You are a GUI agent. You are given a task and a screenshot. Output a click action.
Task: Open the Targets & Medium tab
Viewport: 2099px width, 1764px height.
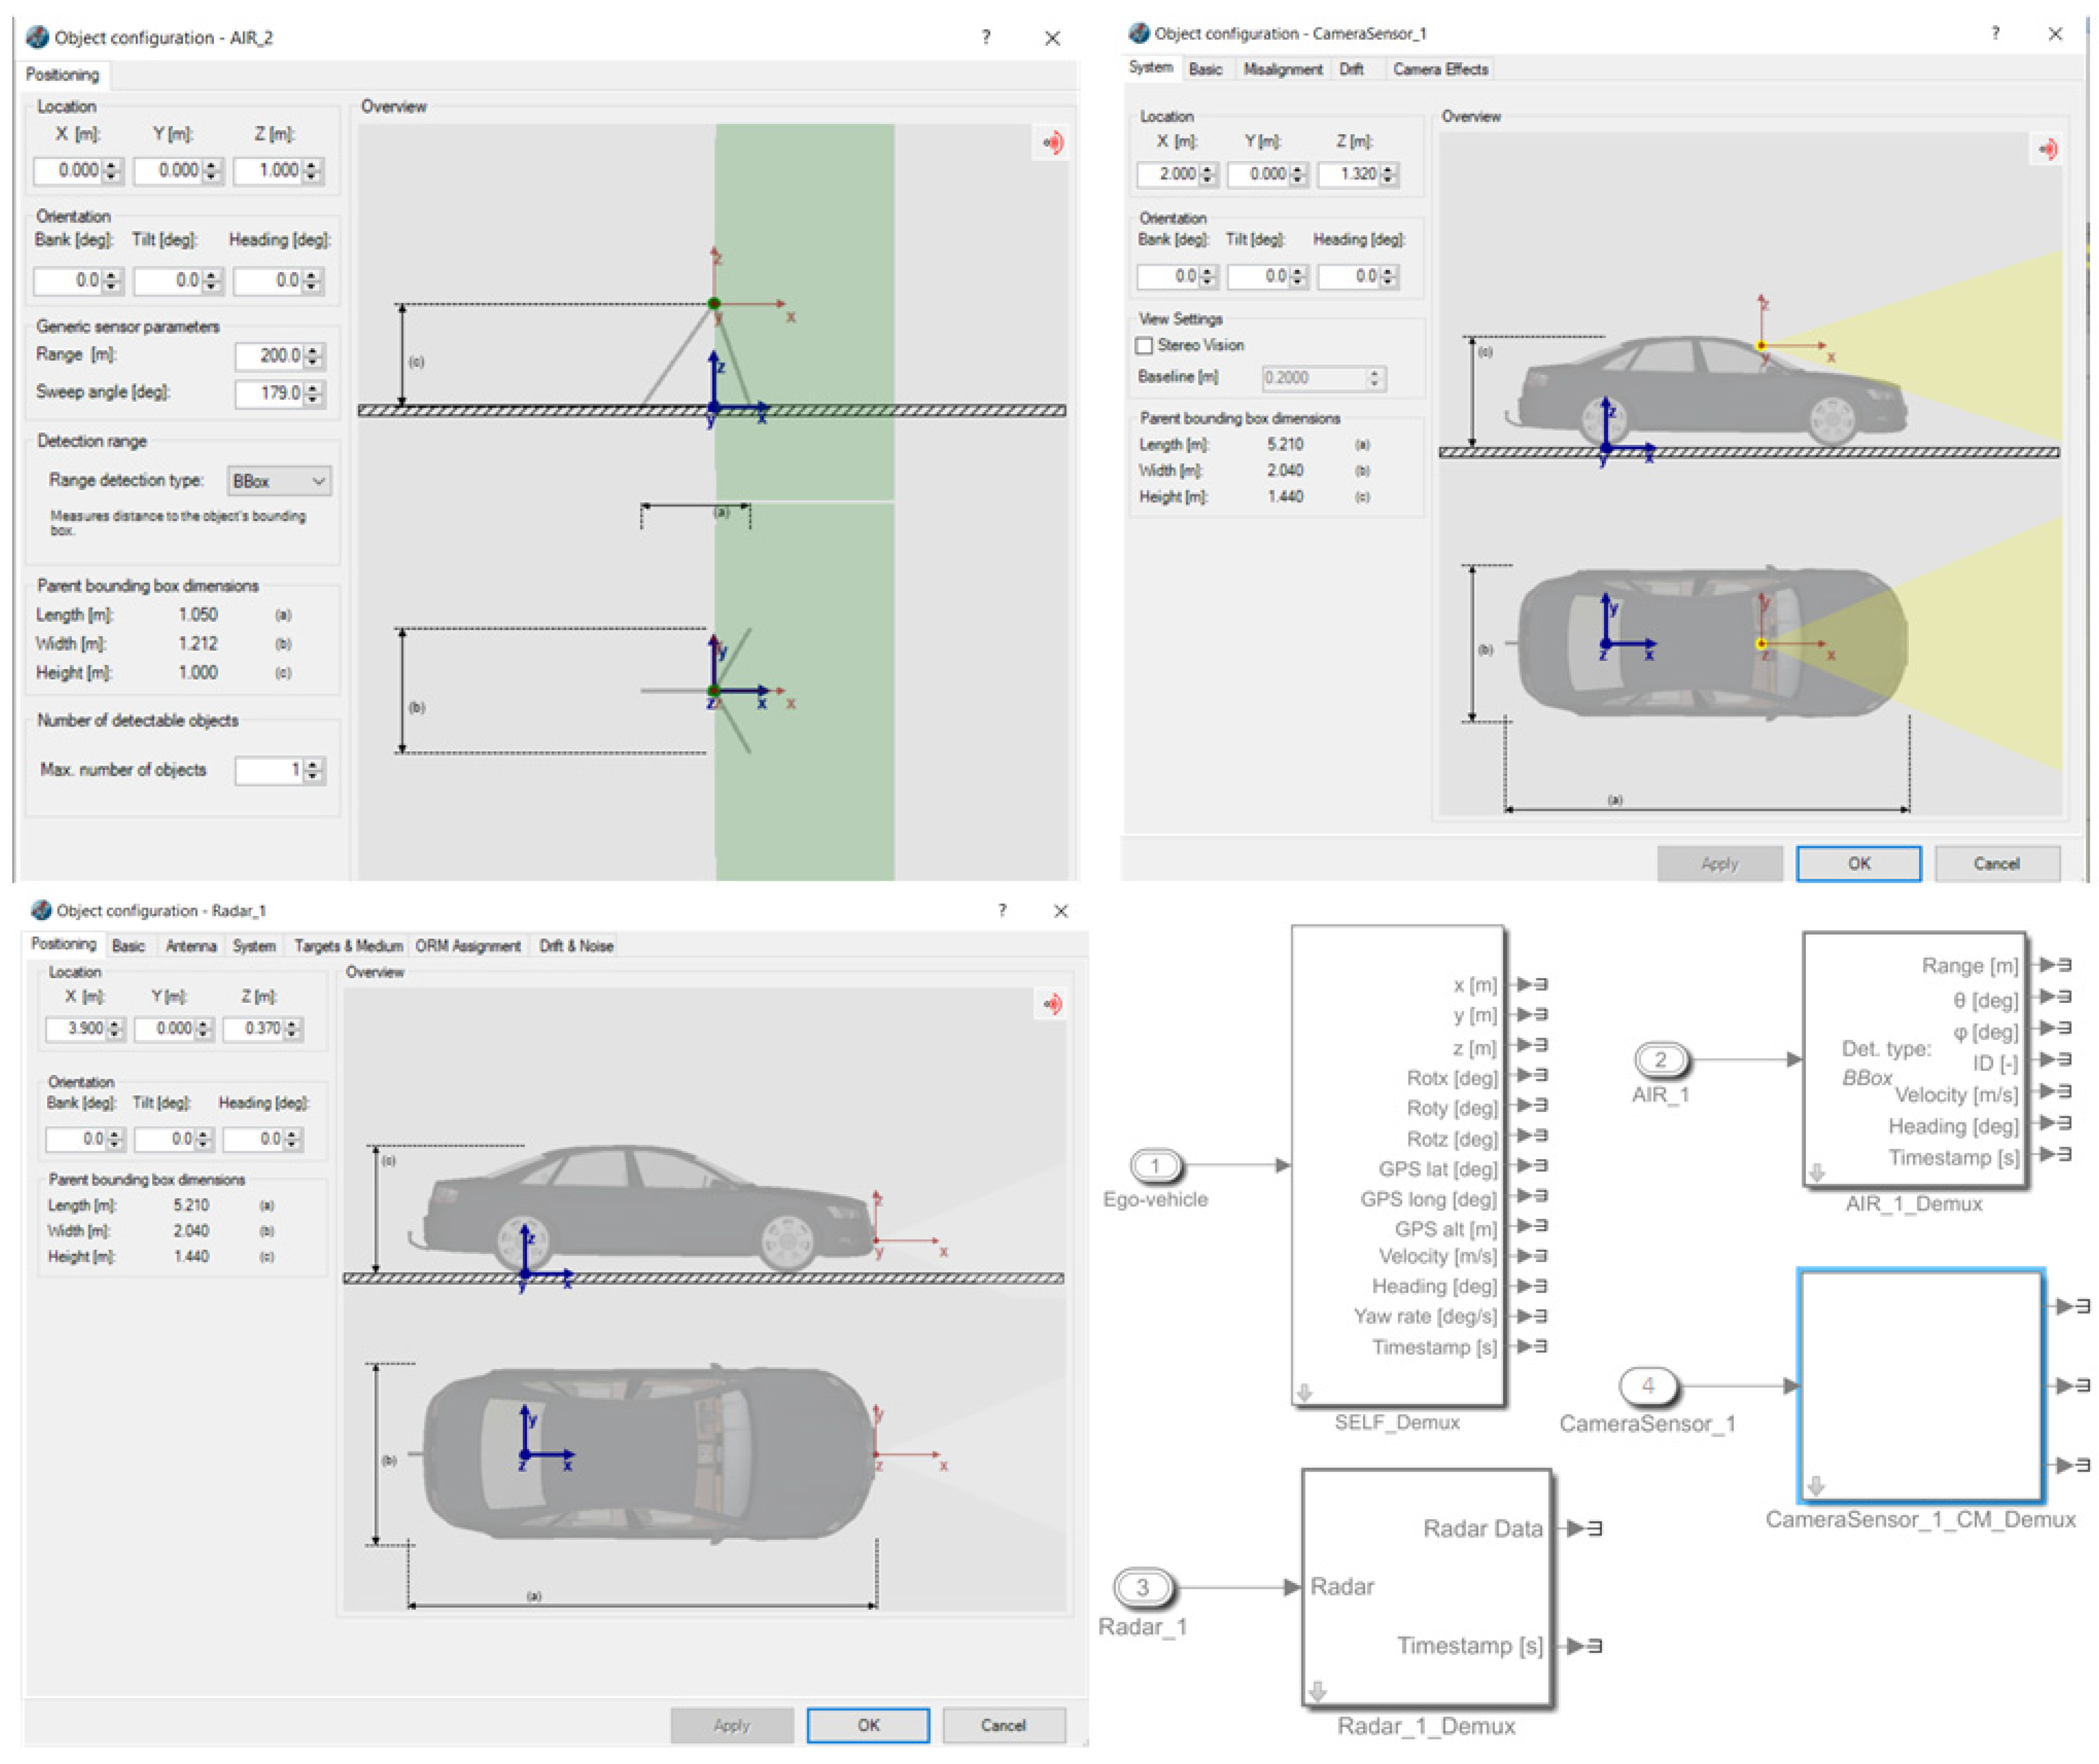pyautogui.click(x=348, y=946)
